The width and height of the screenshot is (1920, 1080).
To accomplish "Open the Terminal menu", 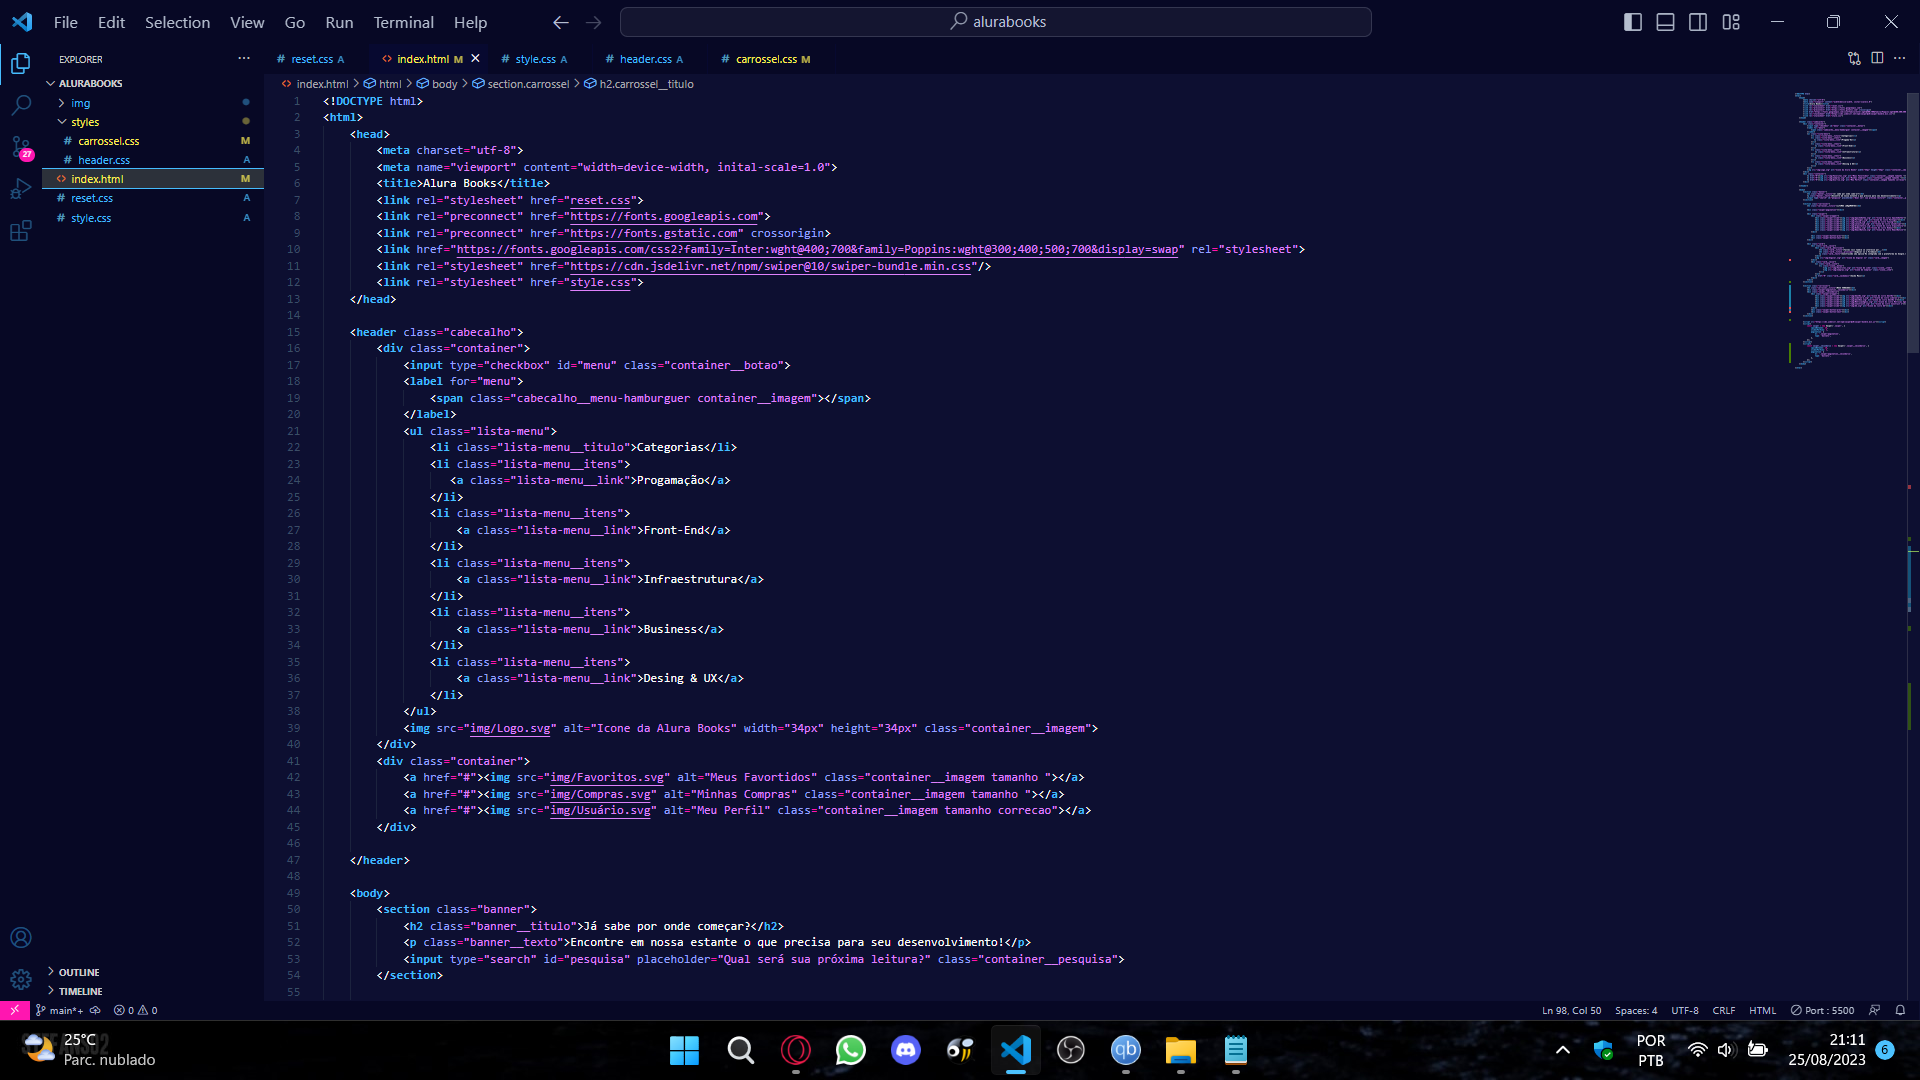I will click(x=403, y=22).
